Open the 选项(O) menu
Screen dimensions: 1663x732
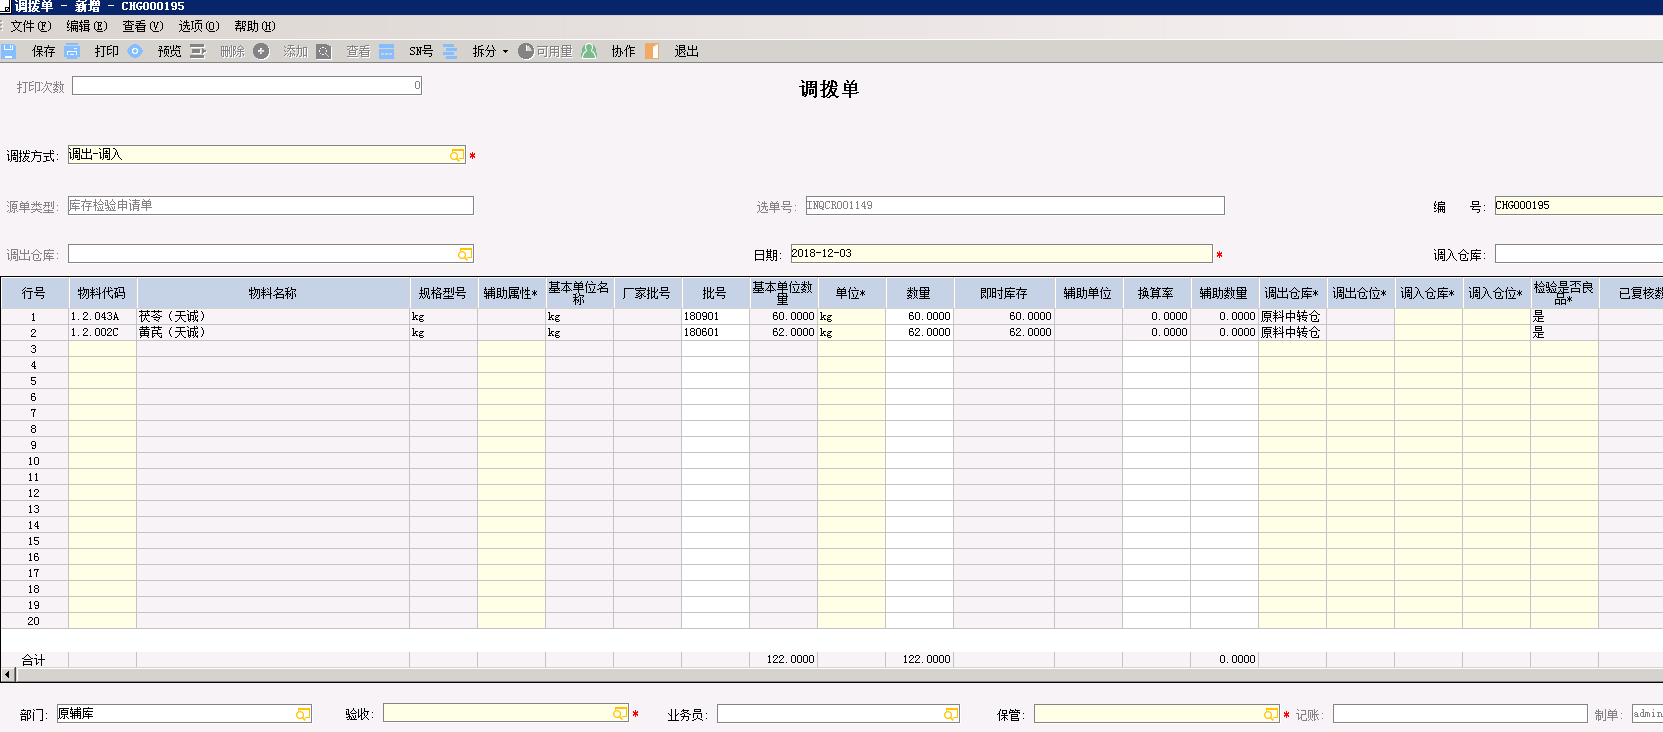coord(198,26)
